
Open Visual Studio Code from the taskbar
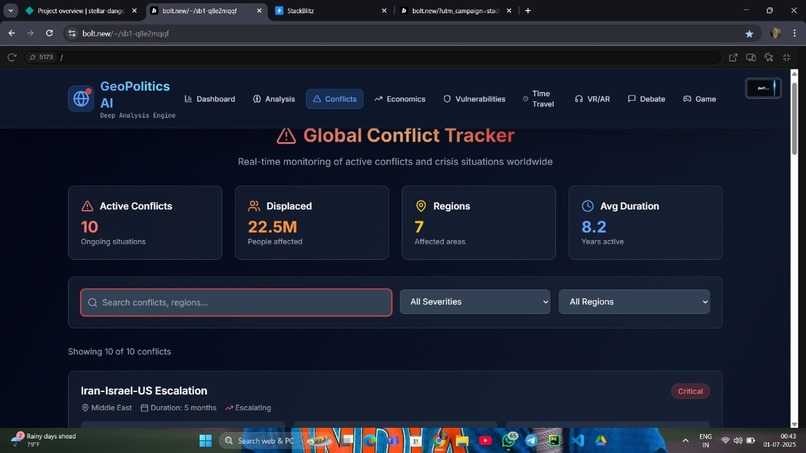coord(577,441)
